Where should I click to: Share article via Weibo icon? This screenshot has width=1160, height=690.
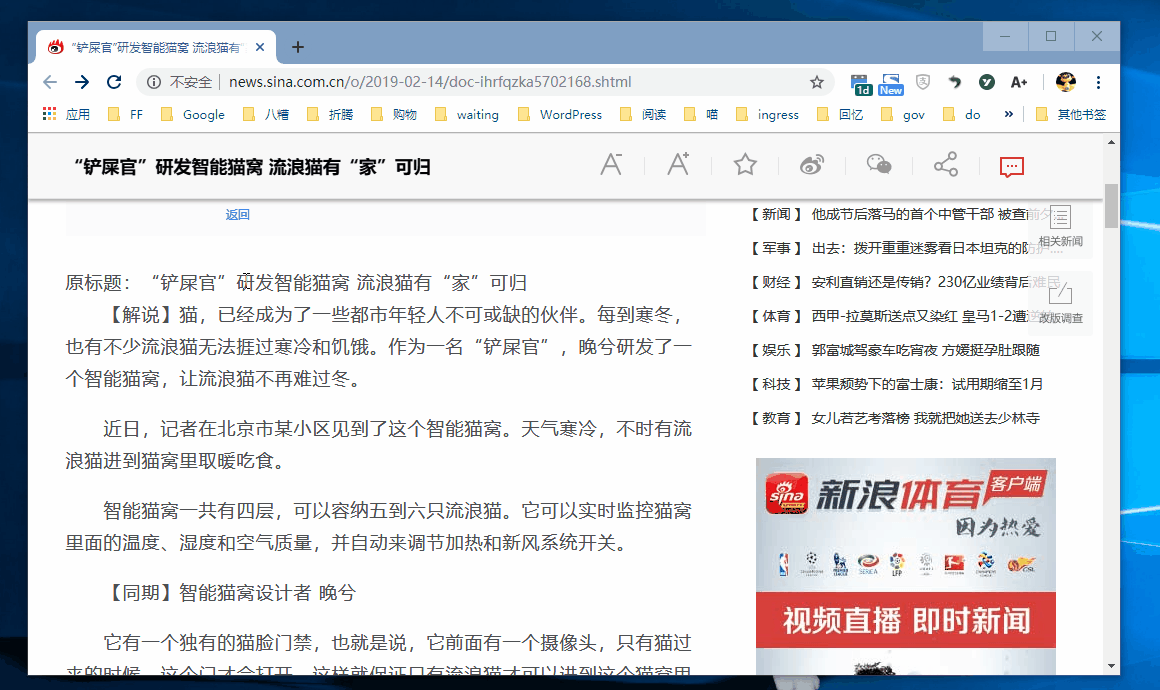click(812, 165)
